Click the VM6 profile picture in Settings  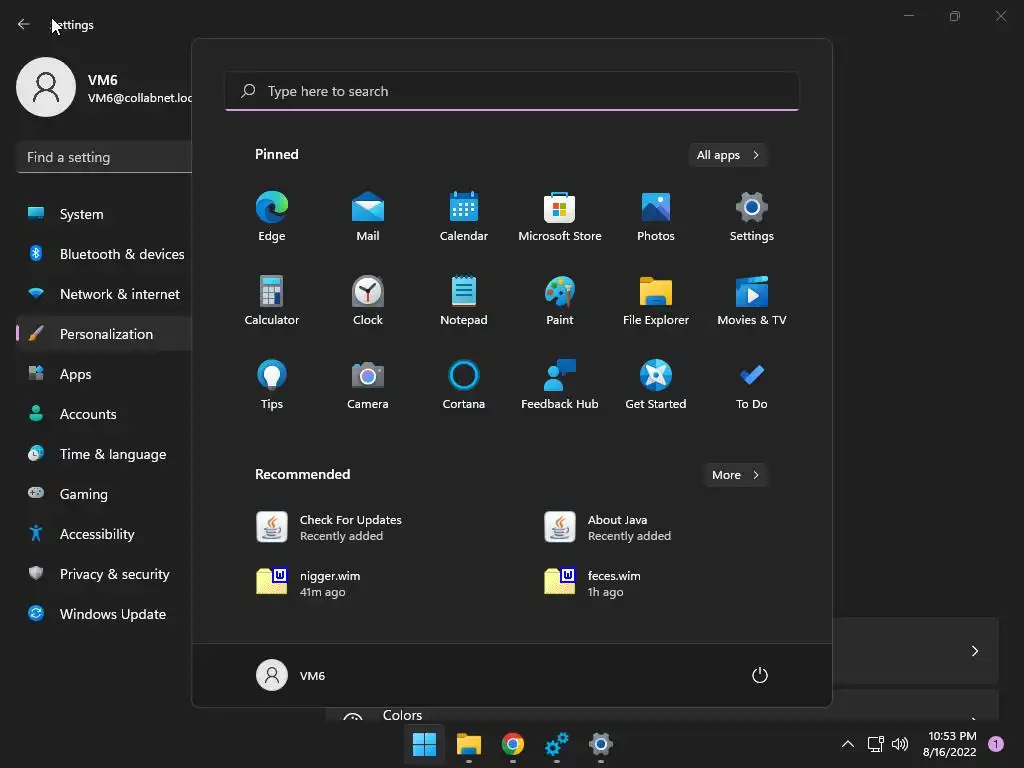point(46,87)
